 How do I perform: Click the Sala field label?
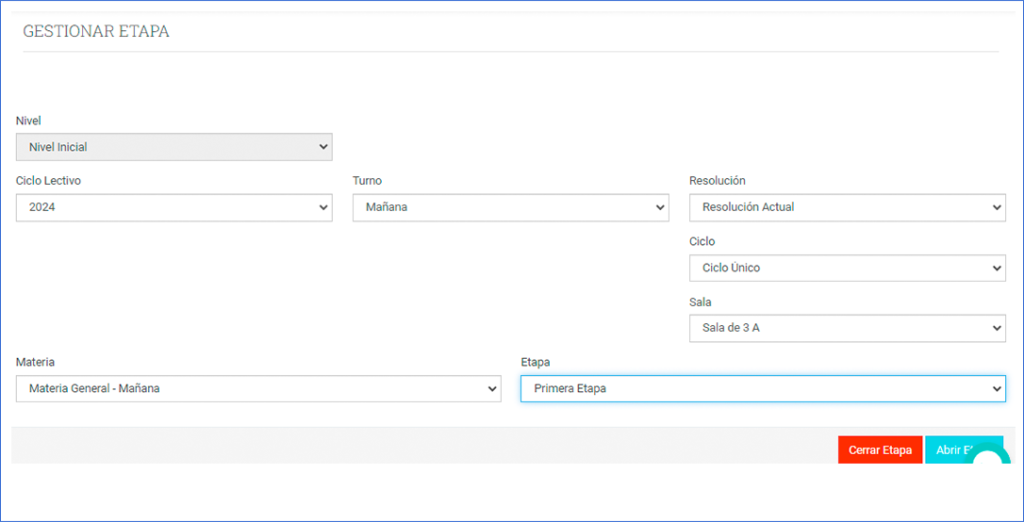700,302
